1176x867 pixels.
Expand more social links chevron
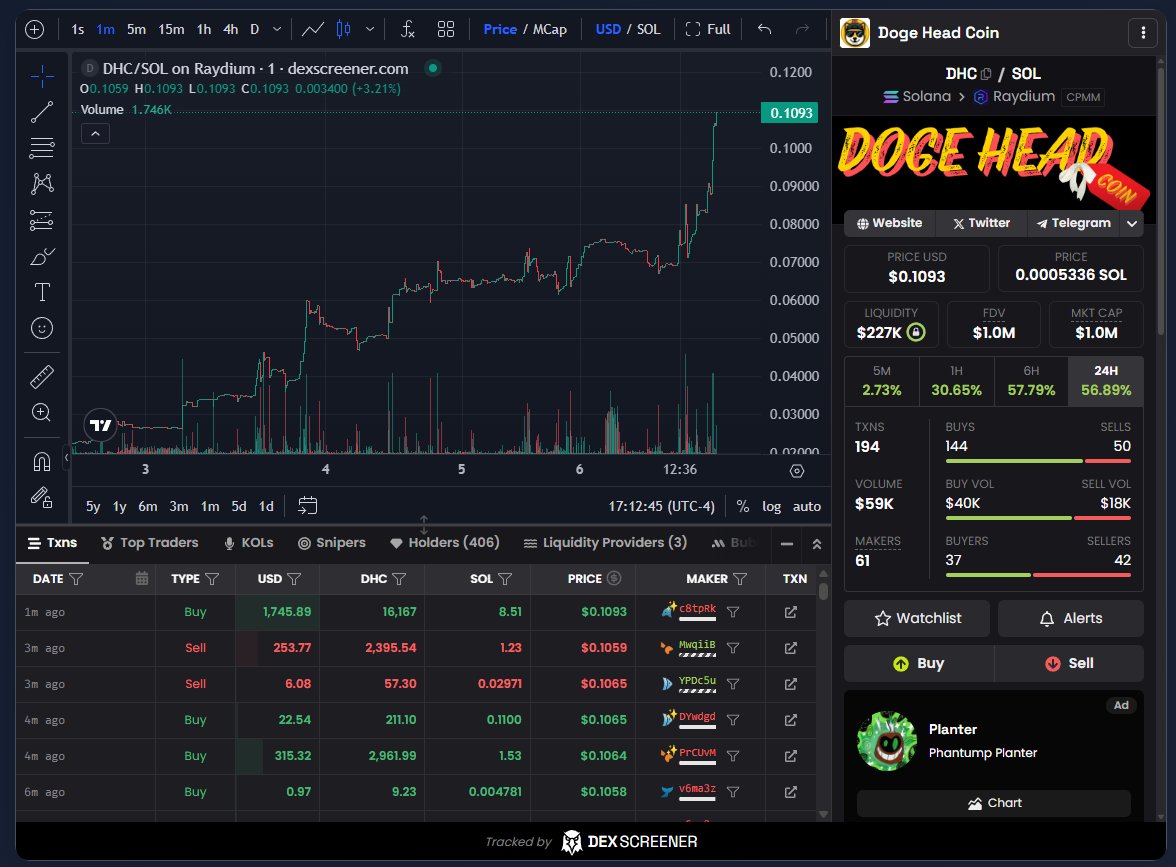pyautogui.click(x=1132, y=224)
